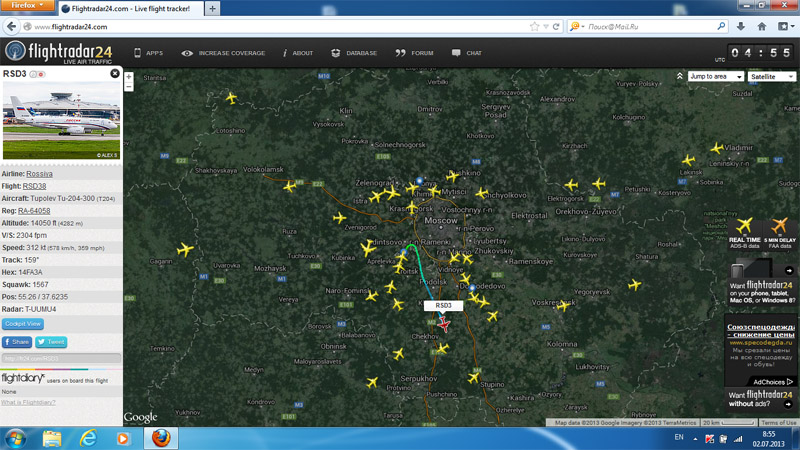
Task: Click the fr24.com/RSD3 flight URL field
Action: [61, 358]
